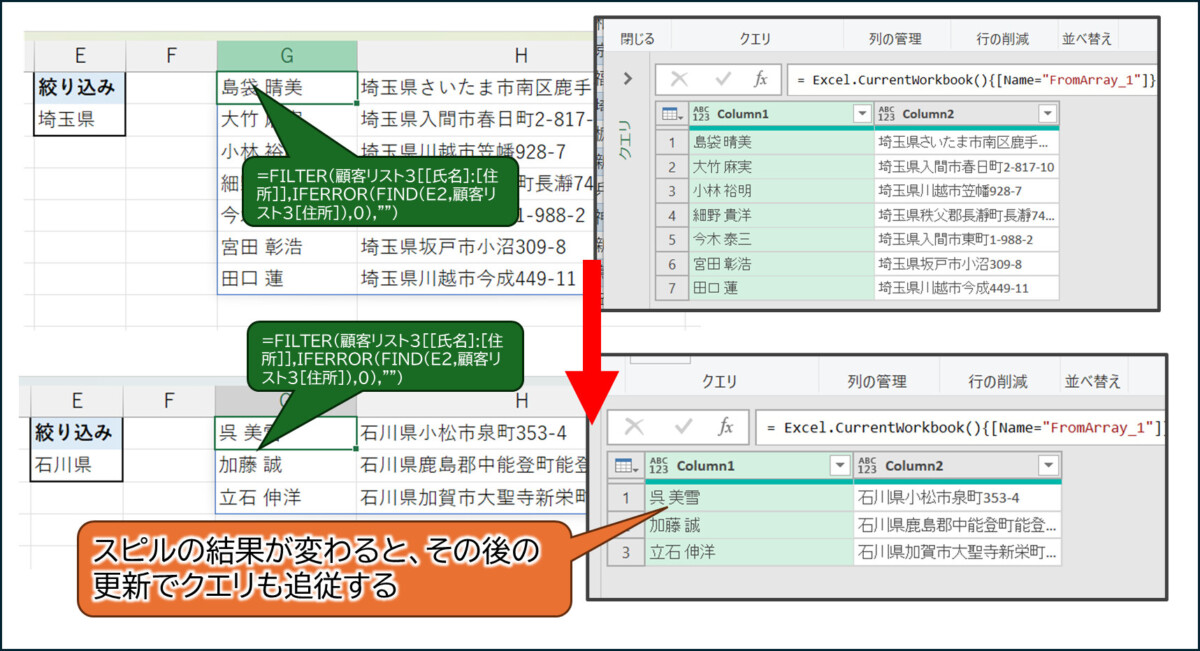Open クエリ ribbon group in 埼玉県 editor
Image resolution: width=1200 pixels, height=651 pixels.
tap(755, 39)
